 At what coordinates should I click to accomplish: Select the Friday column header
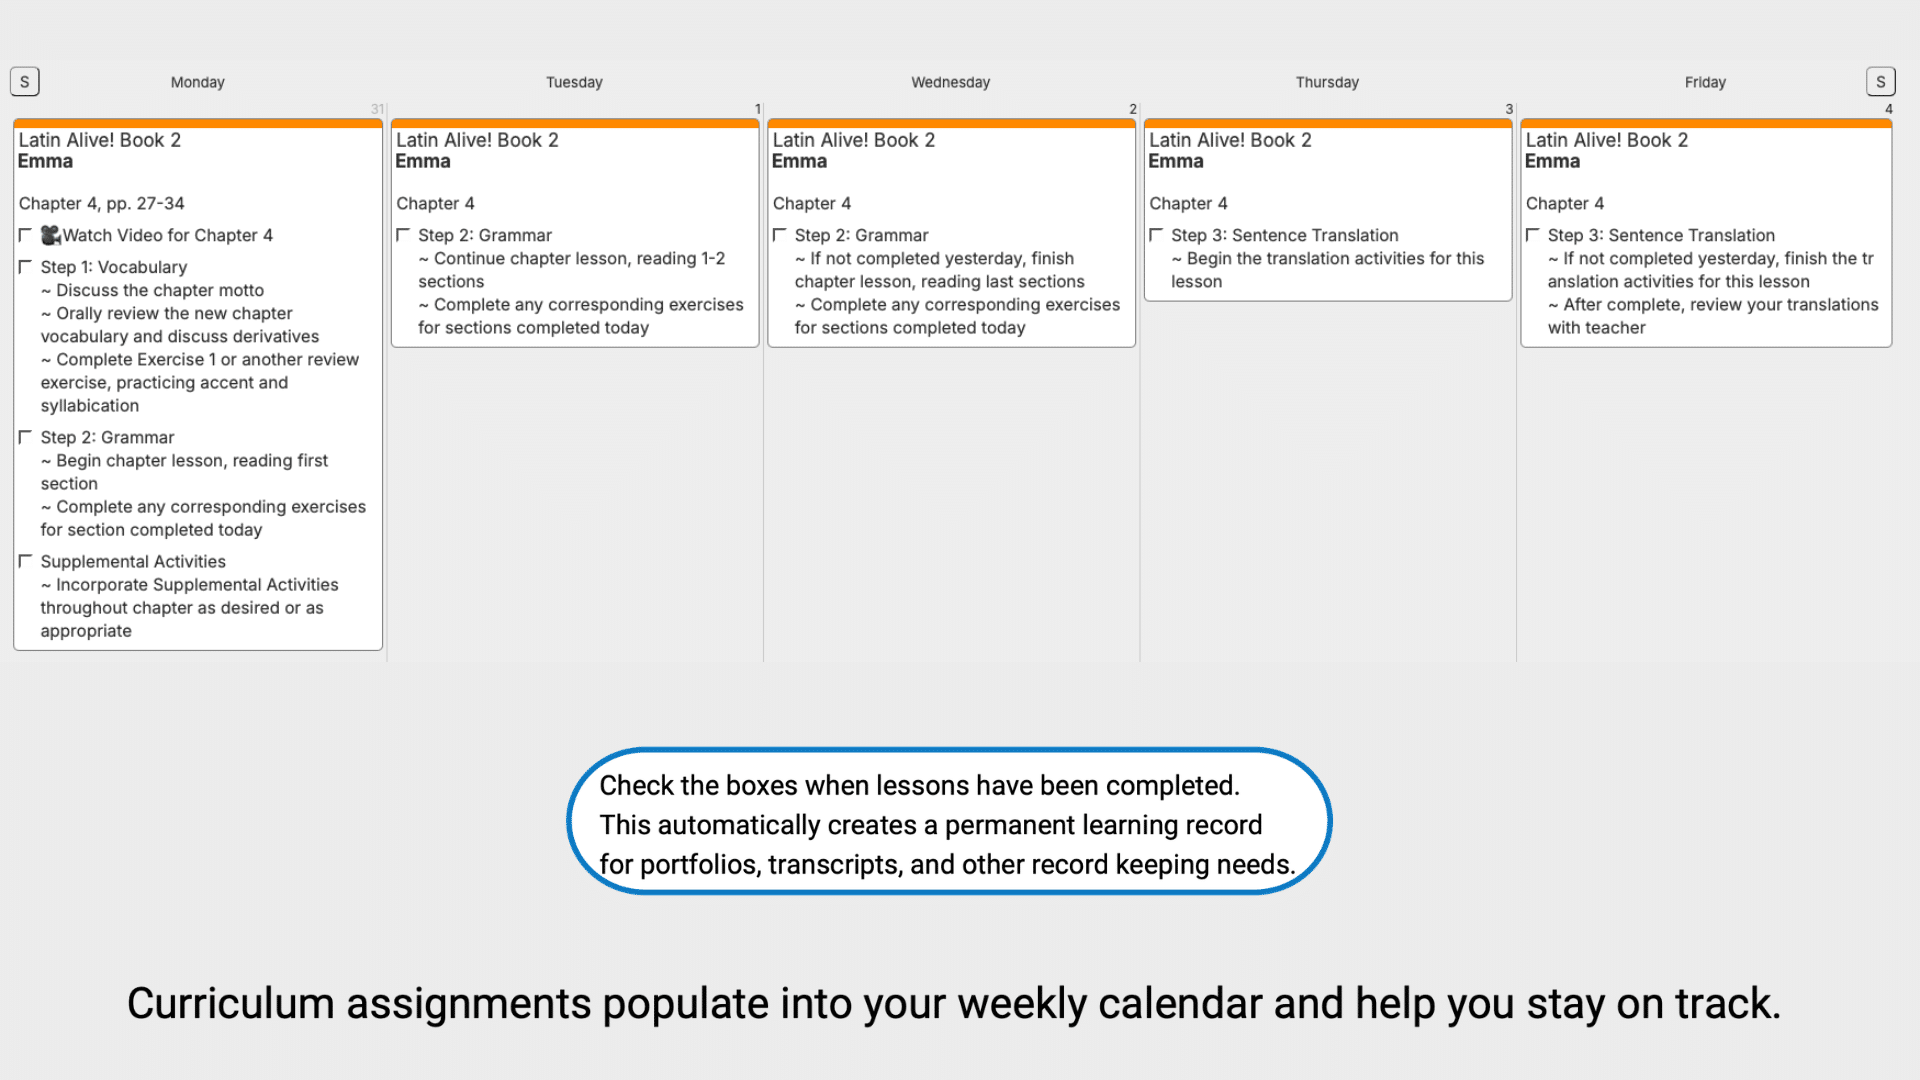pyautogui.click(x=1705, y=82)
